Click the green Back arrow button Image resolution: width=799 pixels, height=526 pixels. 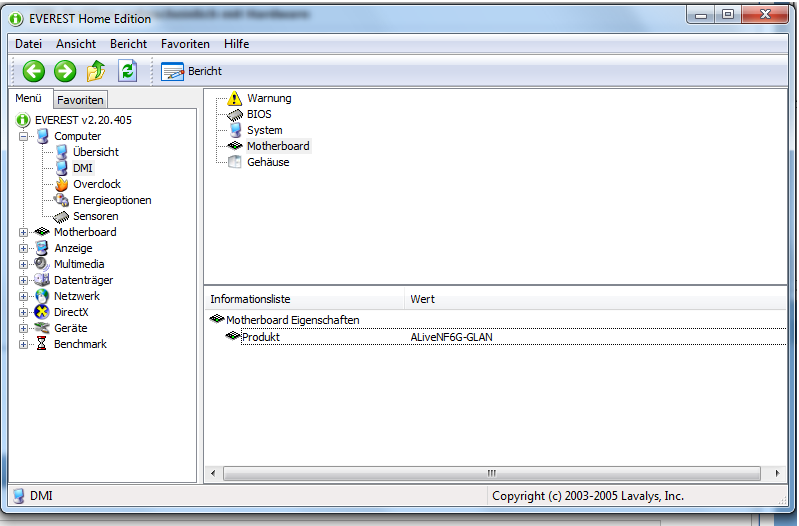click(x=34, y=71)
